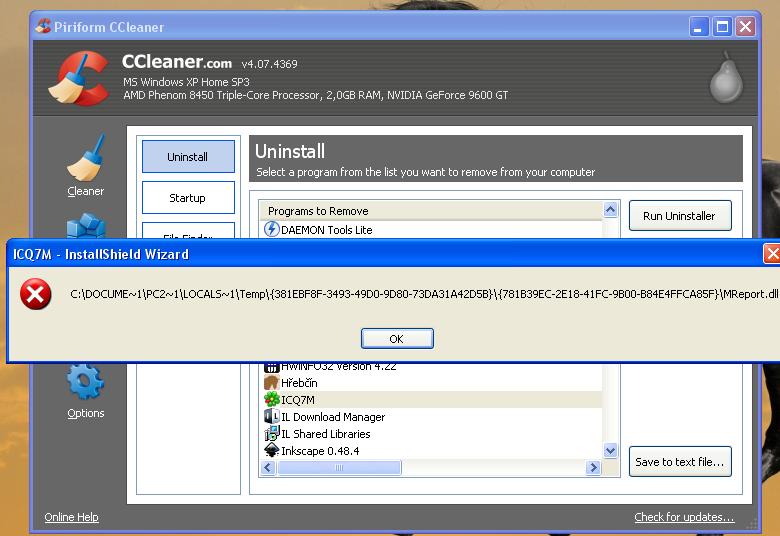Open the partially hidden File Finder tab
Image resolution: width=780 pixels, height=536 pixels.
[188, 231]
